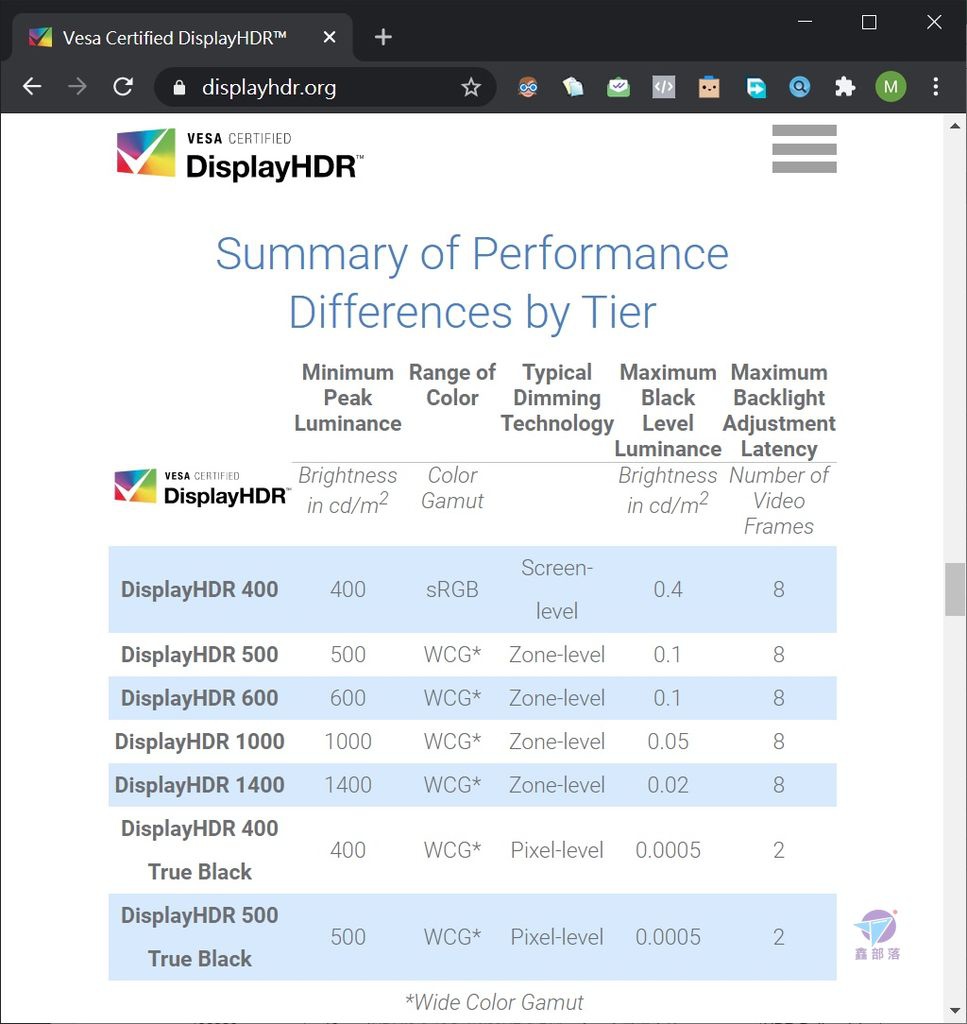
Task: Click the sRGB cell for DisplayHDR 400
Action: pyautogui.click(x=452, y=589)
